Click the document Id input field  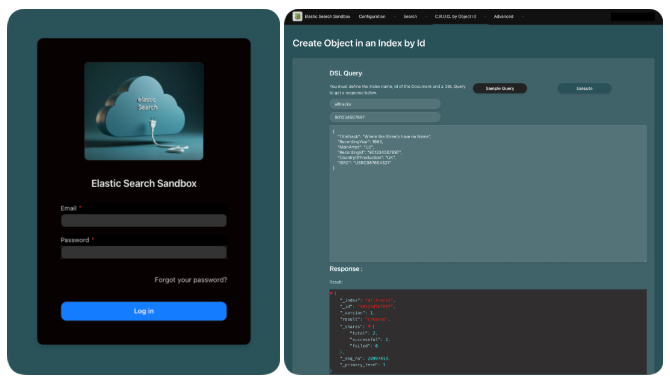coord(385,117)
